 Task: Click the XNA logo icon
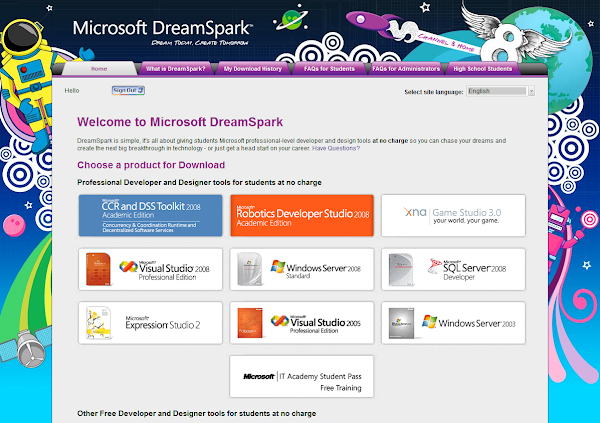tap(415, 212)
